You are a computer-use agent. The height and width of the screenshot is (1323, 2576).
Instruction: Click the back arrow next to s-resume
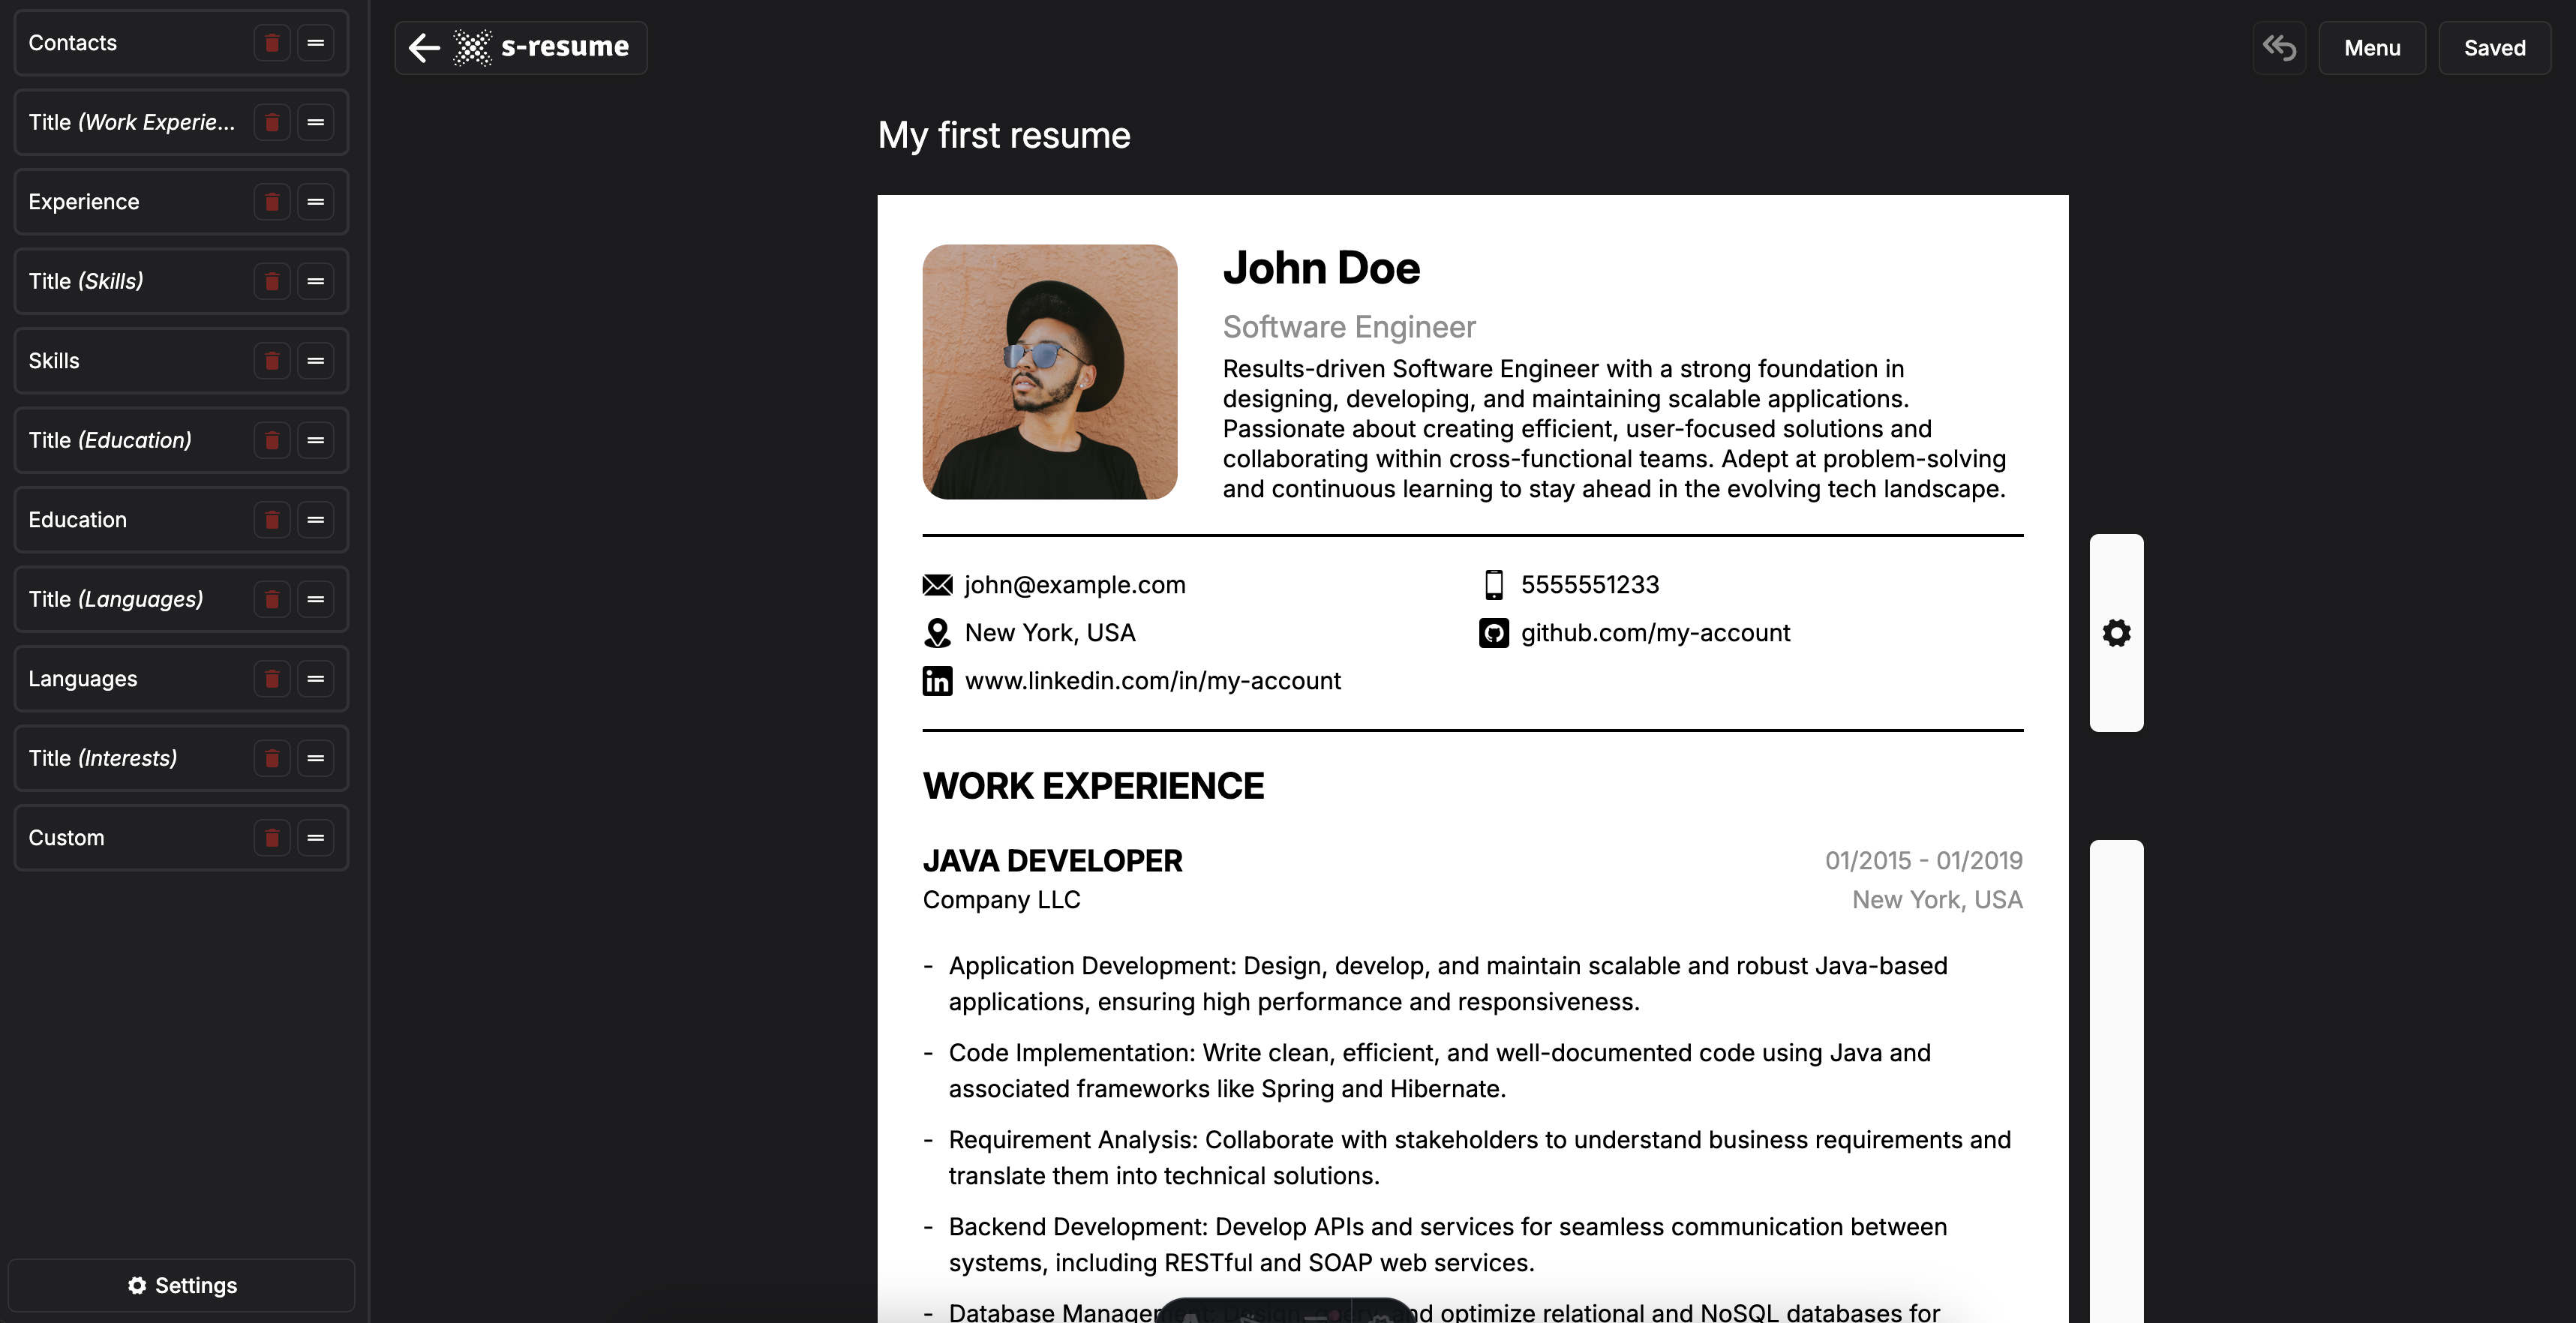[x=425, y=48]
